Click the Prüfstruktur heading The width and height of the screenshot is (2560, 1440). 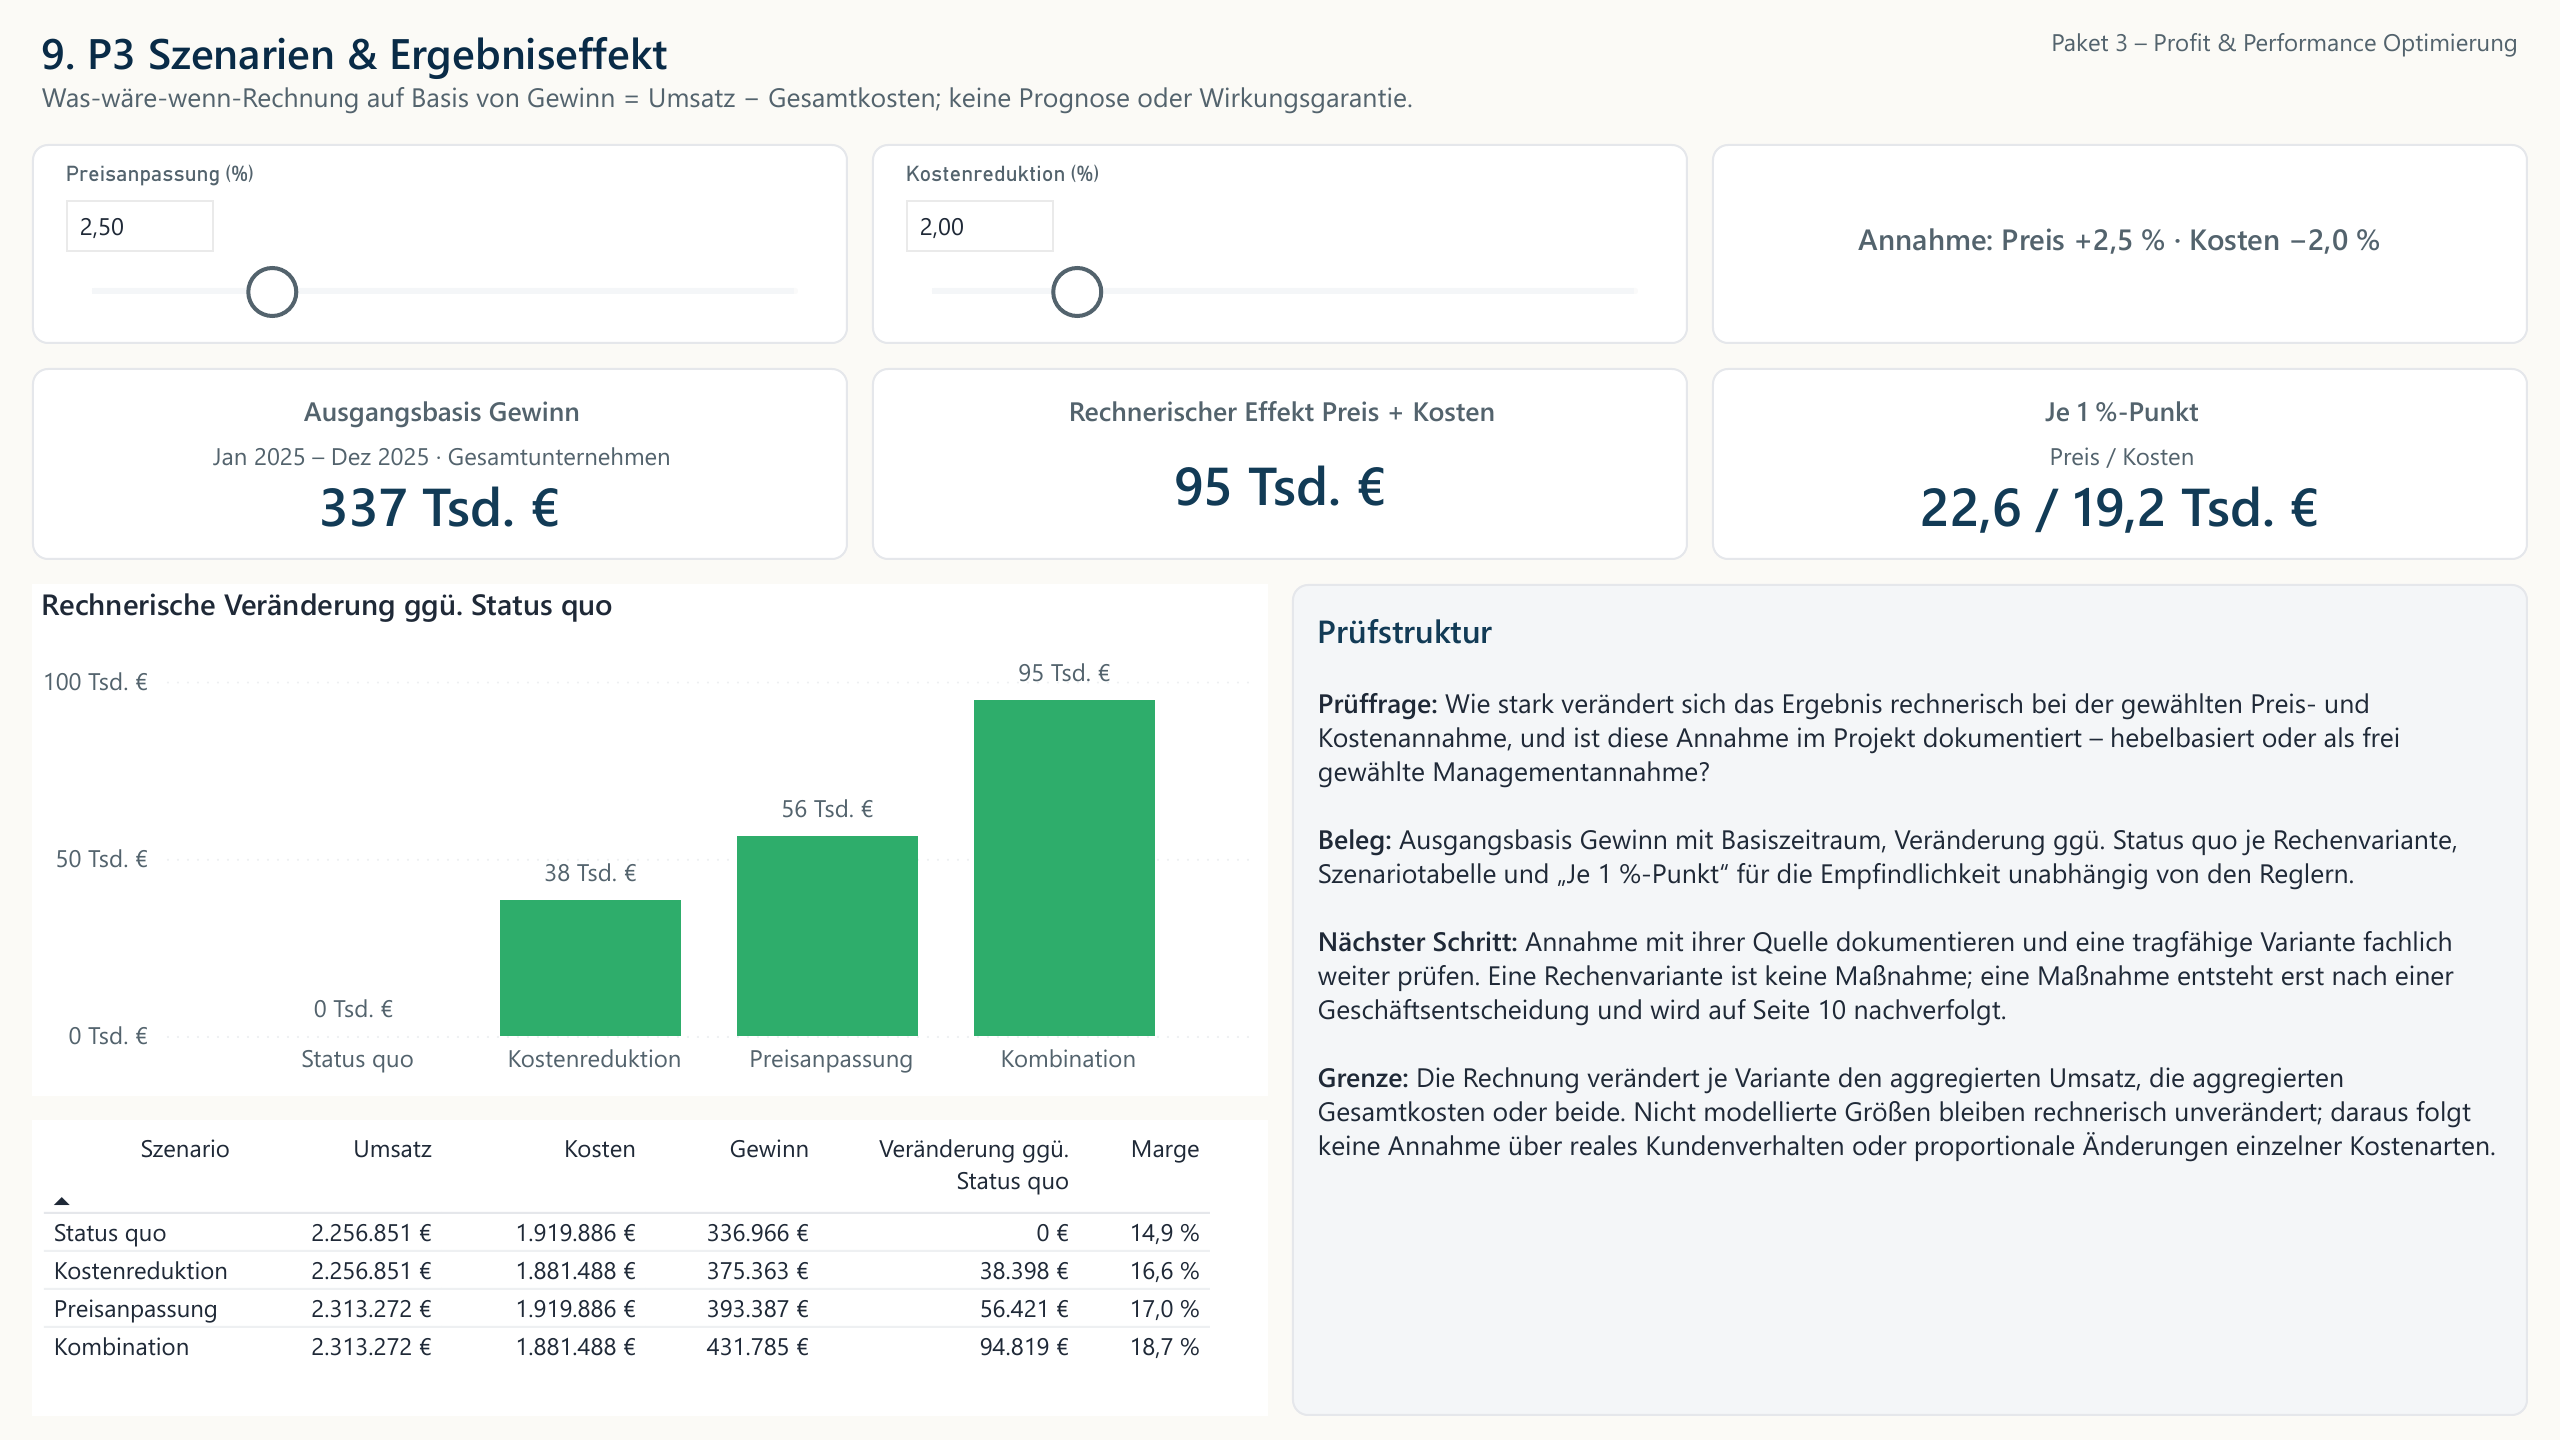[1404, 632]
